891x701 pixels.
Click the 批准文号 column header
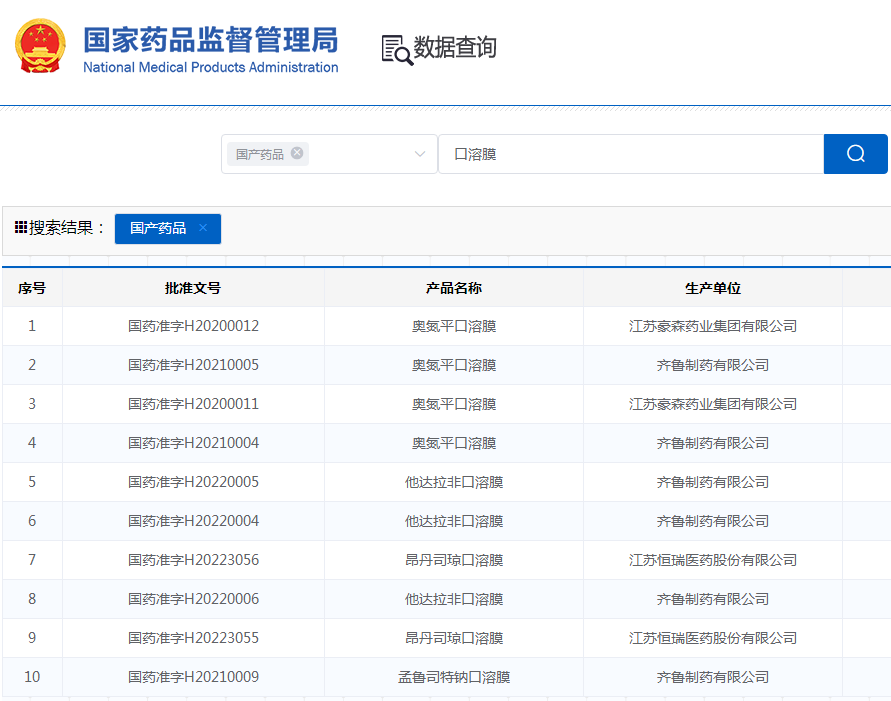(193, 288)
